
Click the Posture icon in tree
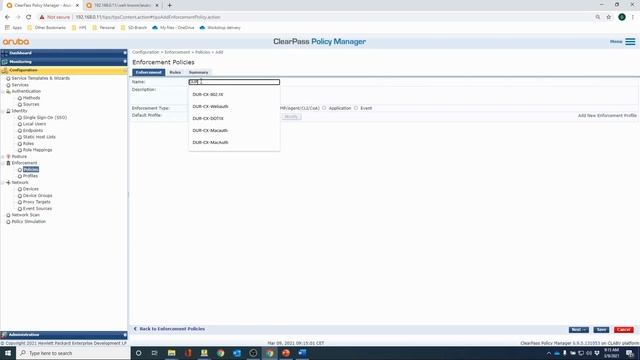(8, 156)
